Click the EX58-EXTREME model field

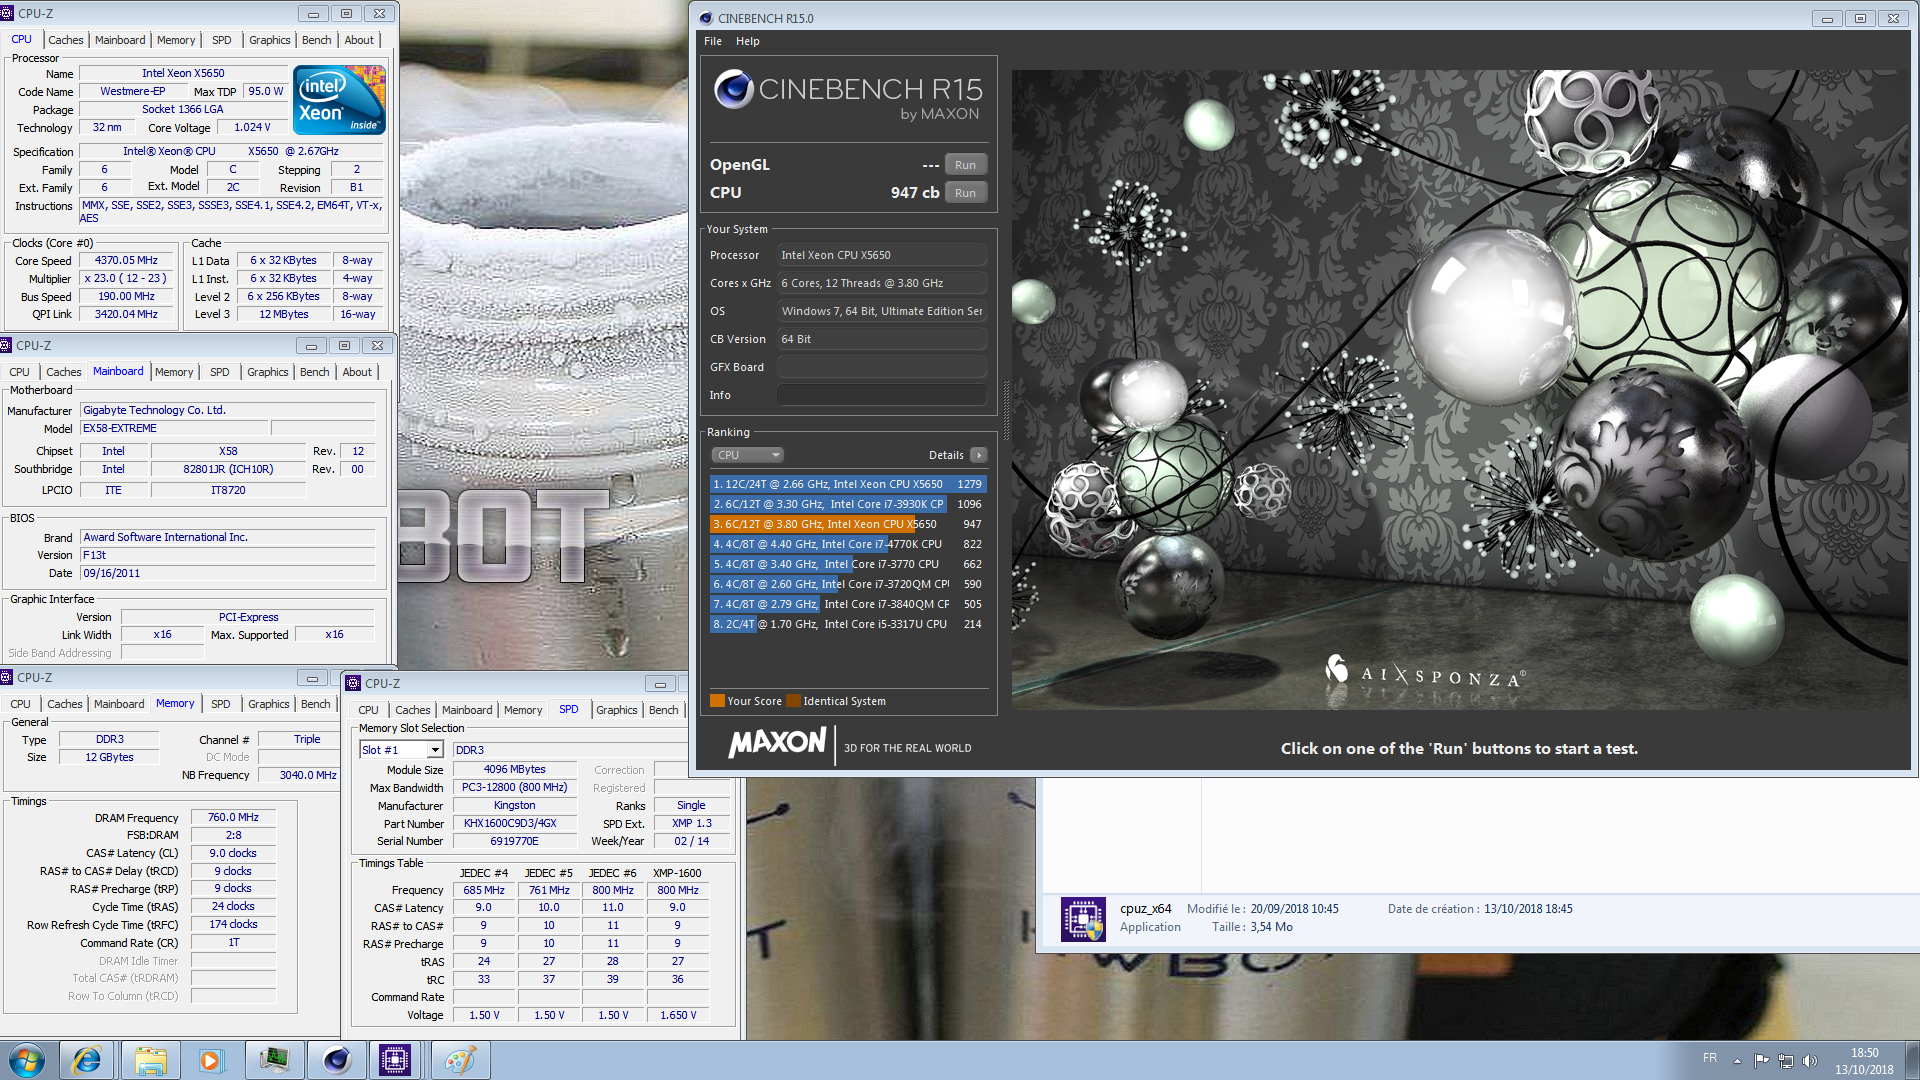coord(174,428)
